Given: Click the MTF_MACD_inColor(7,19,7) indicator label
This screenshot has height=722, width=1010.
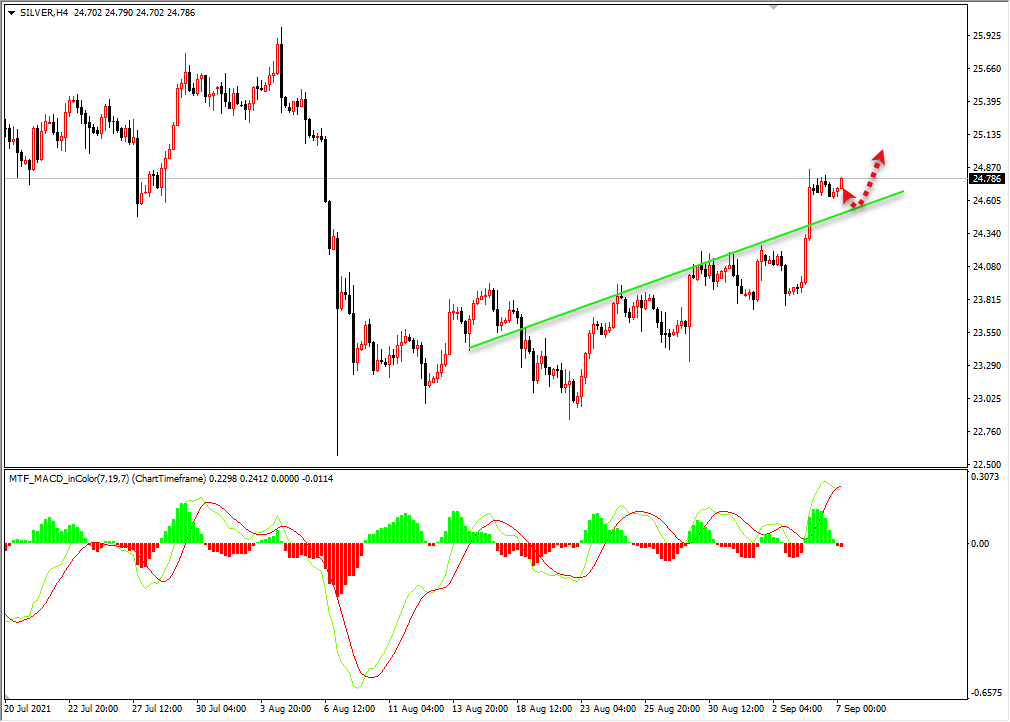Looking at the screenshot, I should pos(69,479).
